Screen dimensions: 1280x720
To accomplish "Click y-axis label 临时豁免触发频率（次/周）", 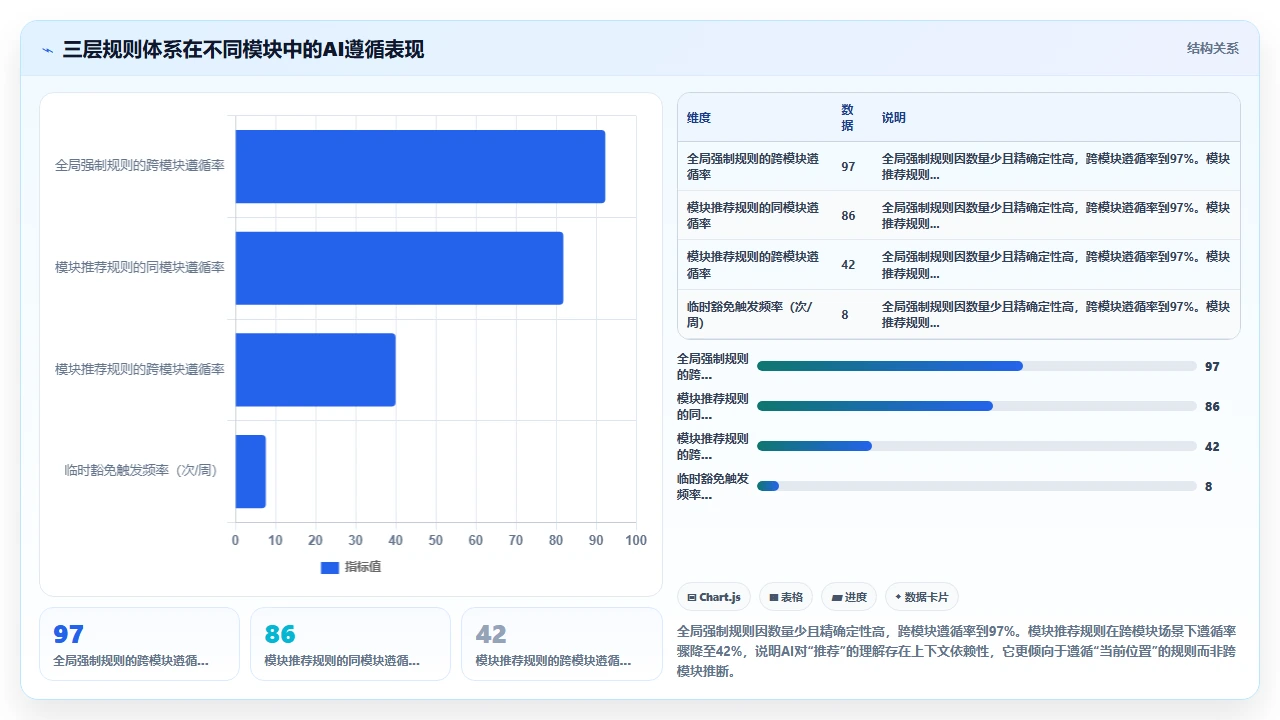I will click(x=140, y=470).
